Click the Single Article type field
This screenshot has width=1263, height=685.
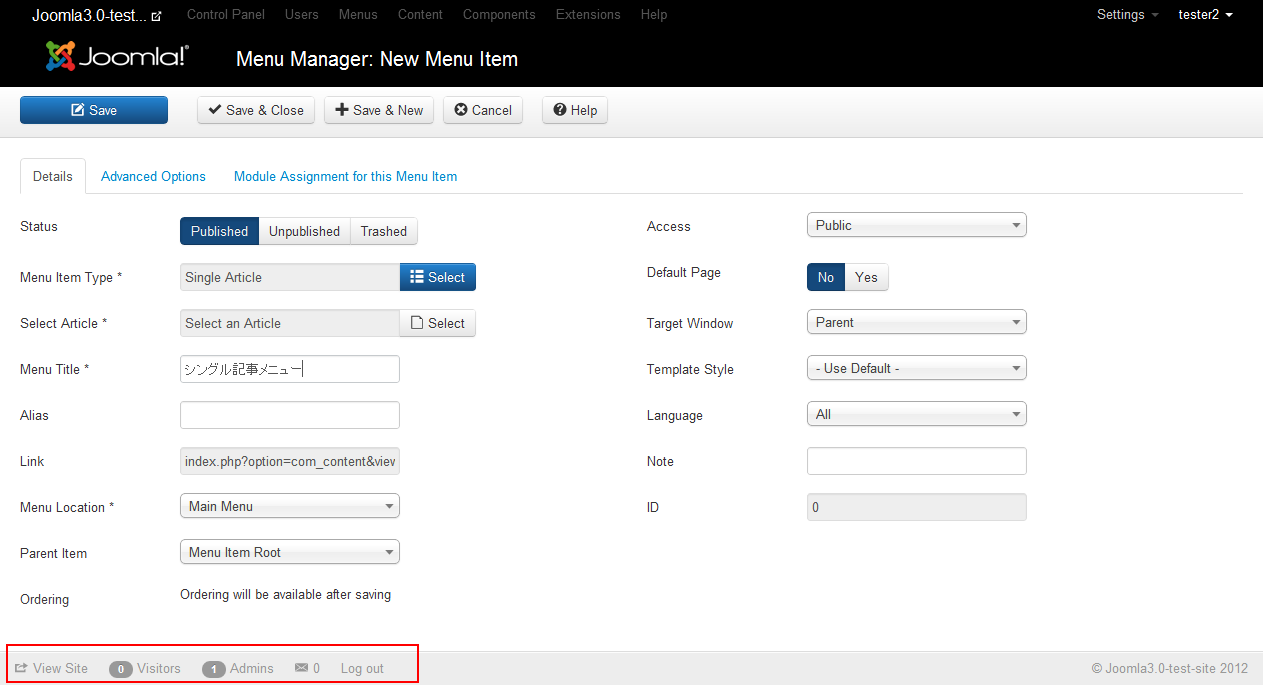pyautogui.click(x=290, y=277)
